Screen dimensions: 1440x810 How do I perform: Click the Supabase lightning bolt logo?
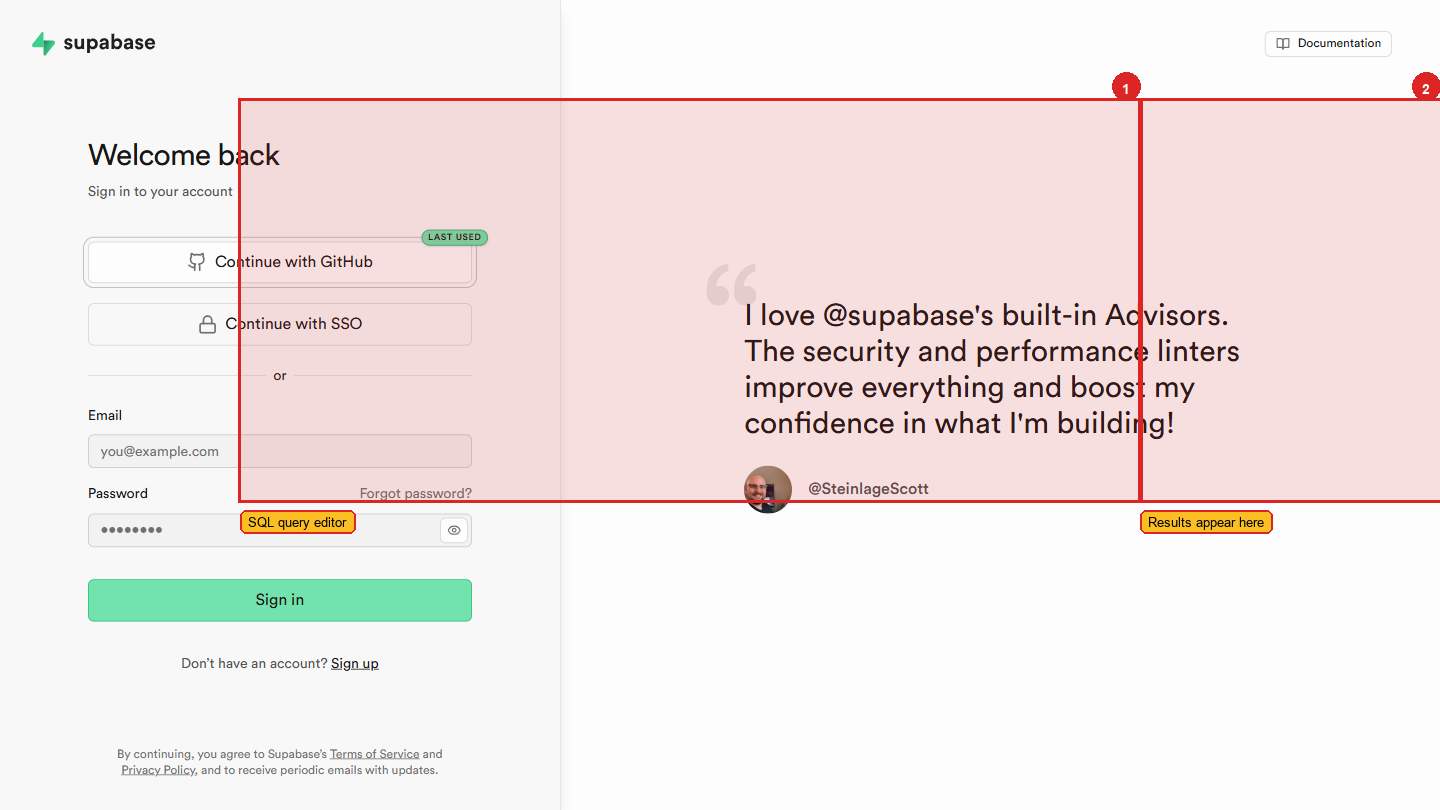(43, 43)
